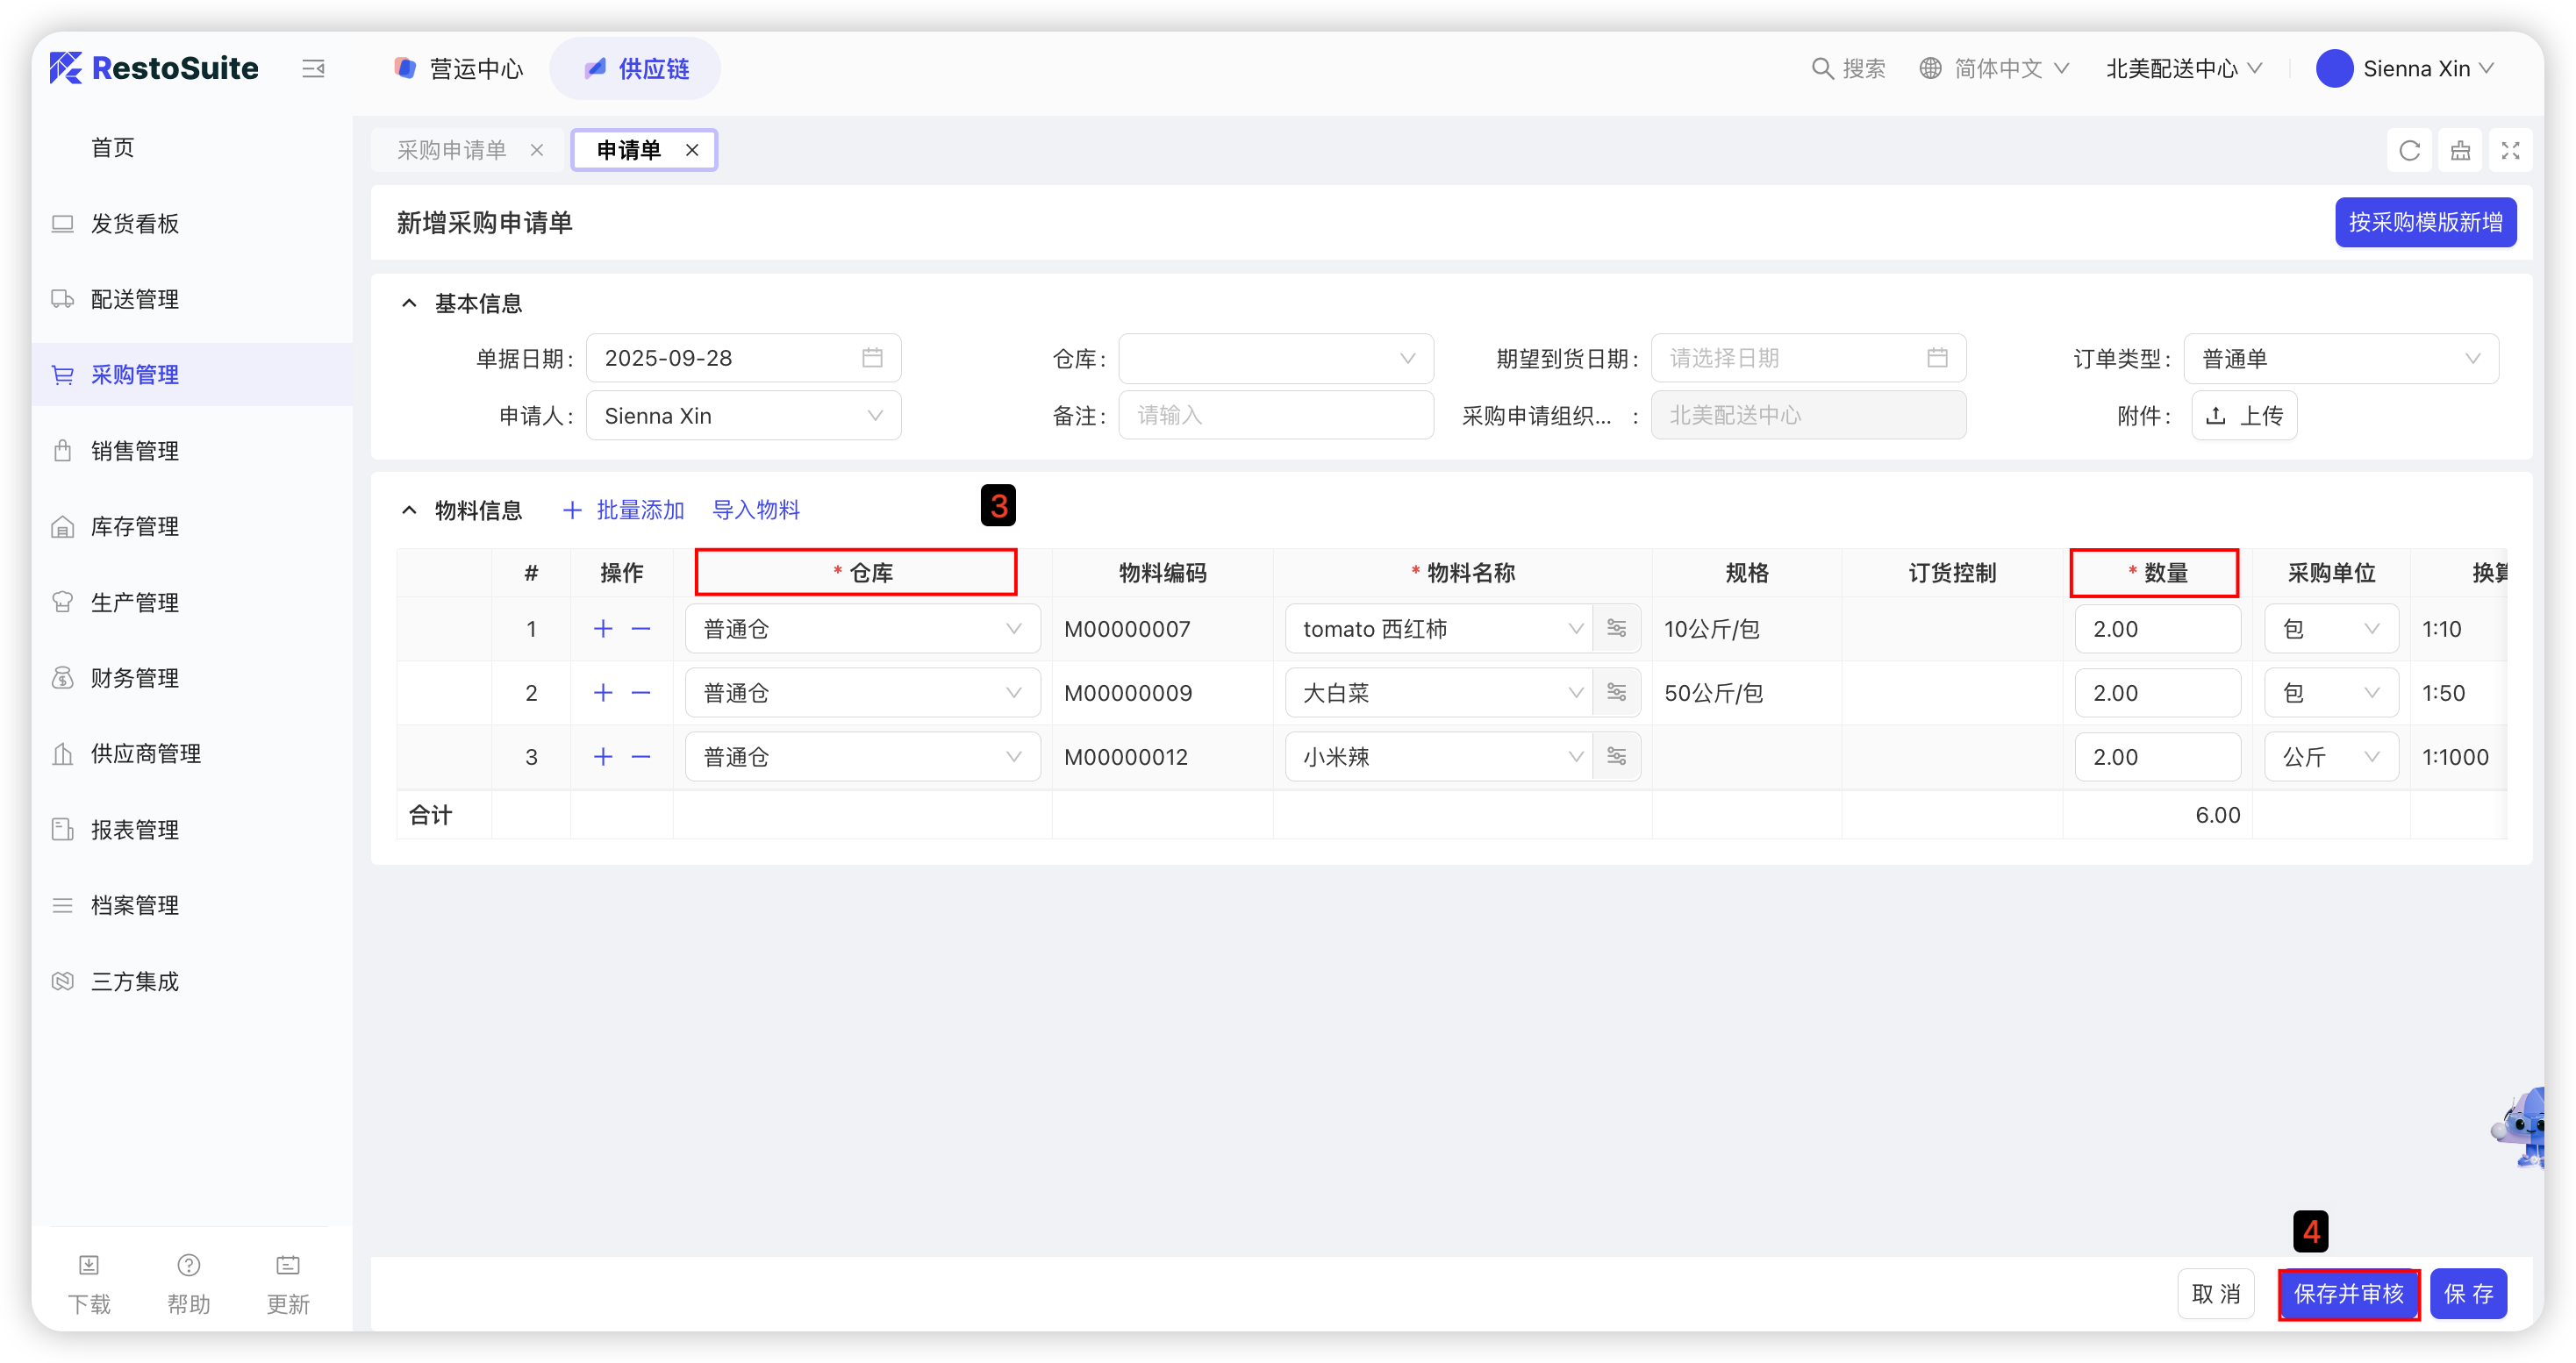This screenshot has height=1363, width=2576.
Task: Collapse the 物料信息 section
Action: tap(409, 510)
